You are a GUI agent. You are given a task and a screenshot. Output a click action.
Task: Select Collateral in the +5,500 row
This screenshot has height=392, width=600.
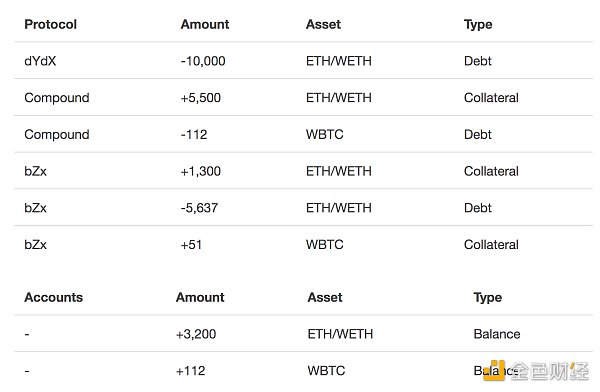pyautogui.click(x=491, y=98)
